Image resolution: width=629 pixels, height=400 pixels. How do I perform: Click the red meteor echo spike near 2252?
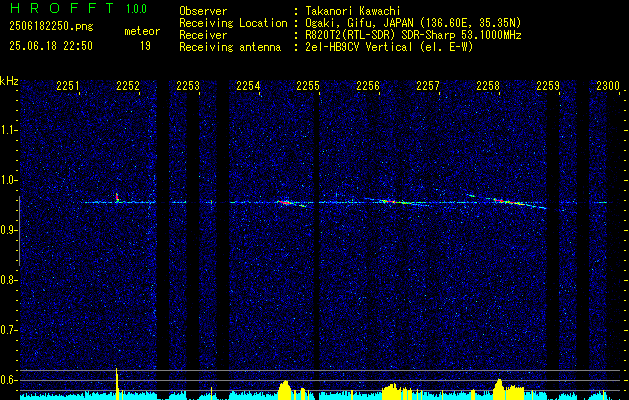(117, 197)
